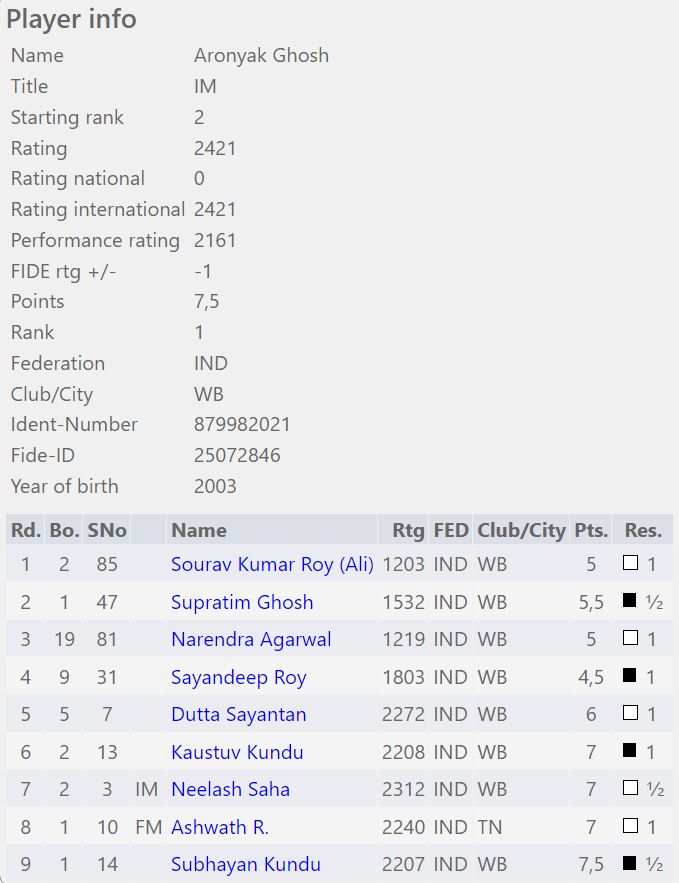Click the white piece icon in round 1
Image resolution: width=679 pixels, height=883 pixels.
tap(630, 563)
